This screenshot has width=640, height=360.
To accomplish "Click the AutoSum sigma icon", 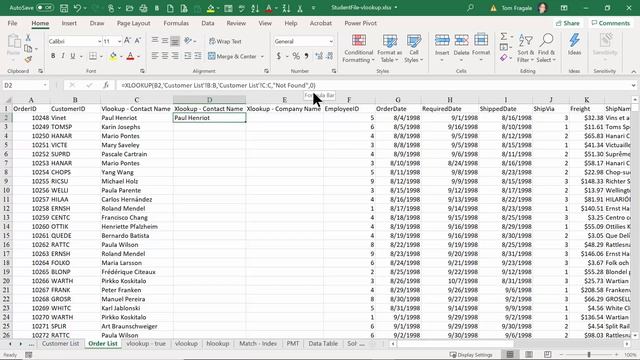I will pos(504,37).
